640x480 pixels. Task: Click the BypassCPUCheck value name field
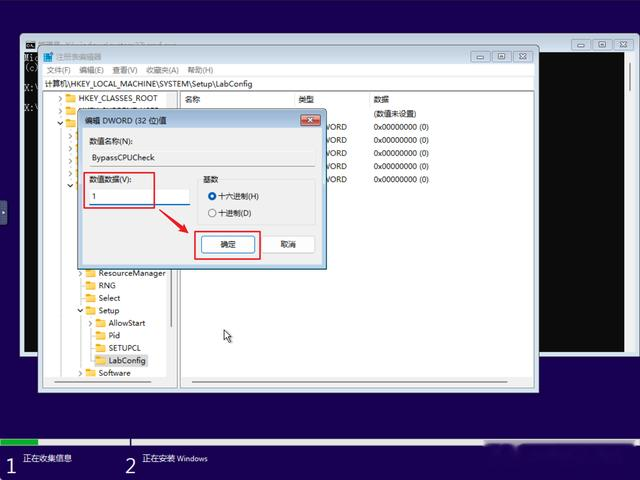click(x=202, y=158)
